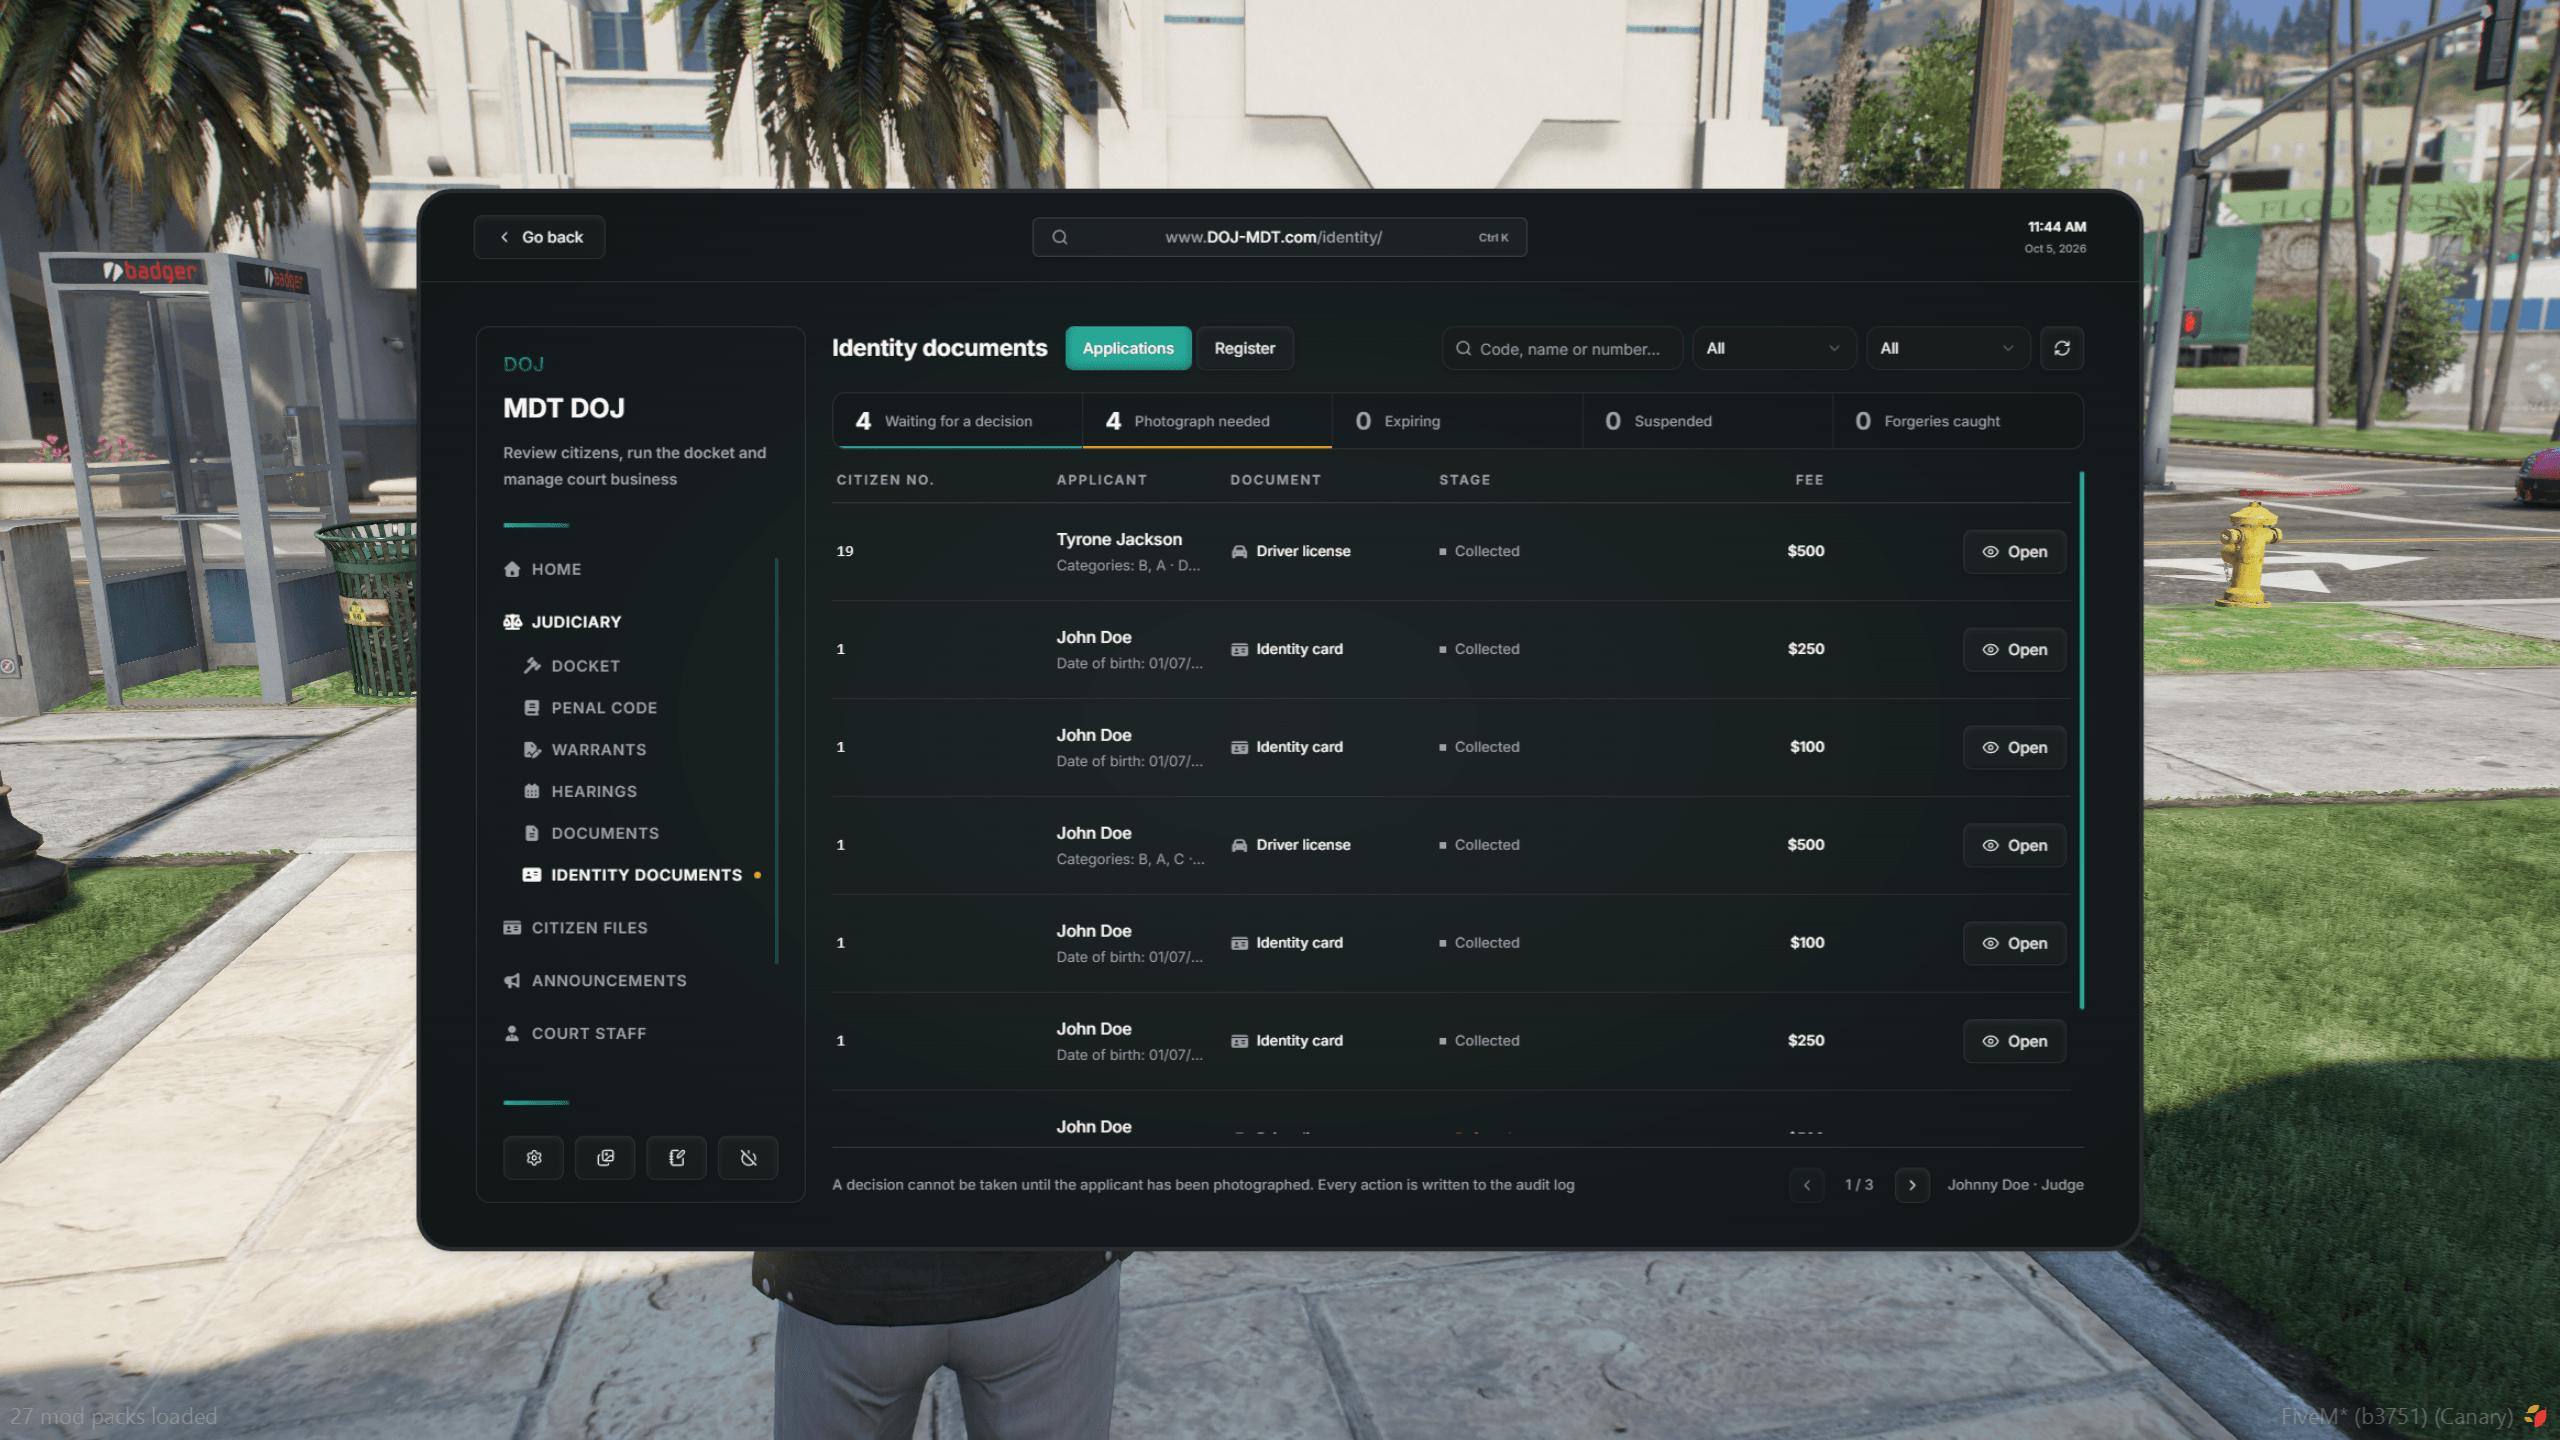Open the Documents page in sidebar
Image resolution: width=2560 pixels, height=1440 pixels.
[591, 833]
